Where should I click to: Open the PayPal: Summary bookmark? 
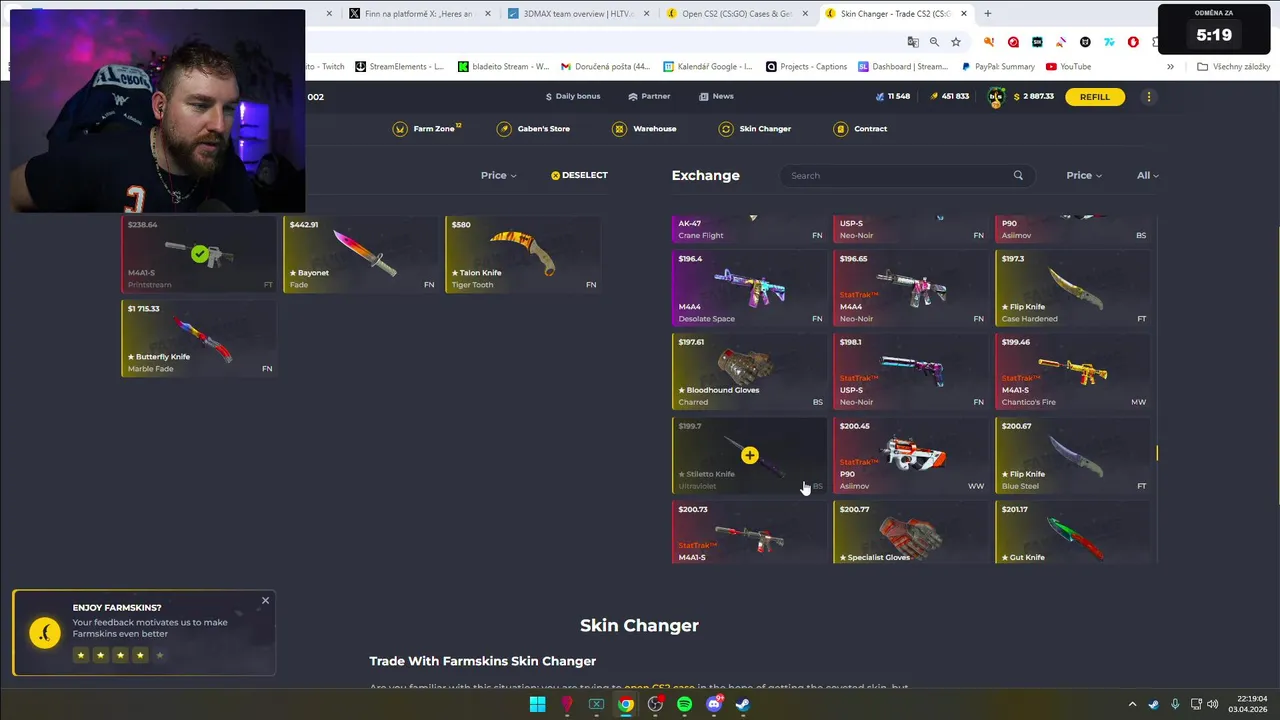(x=998, y=67)
